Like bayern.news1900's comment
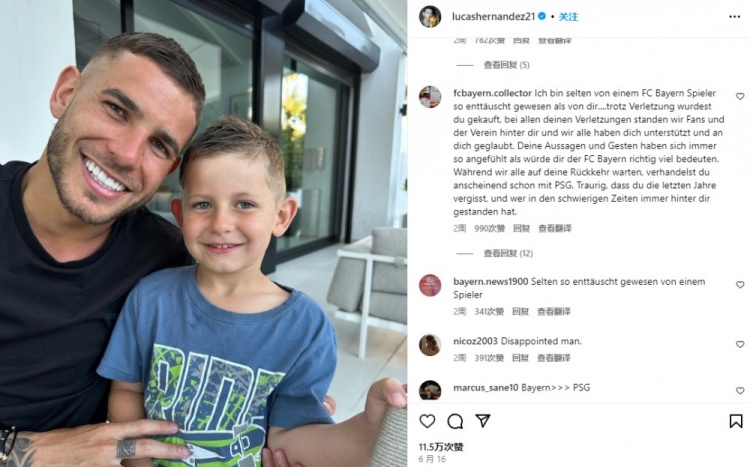 click(x=740, y=285)
